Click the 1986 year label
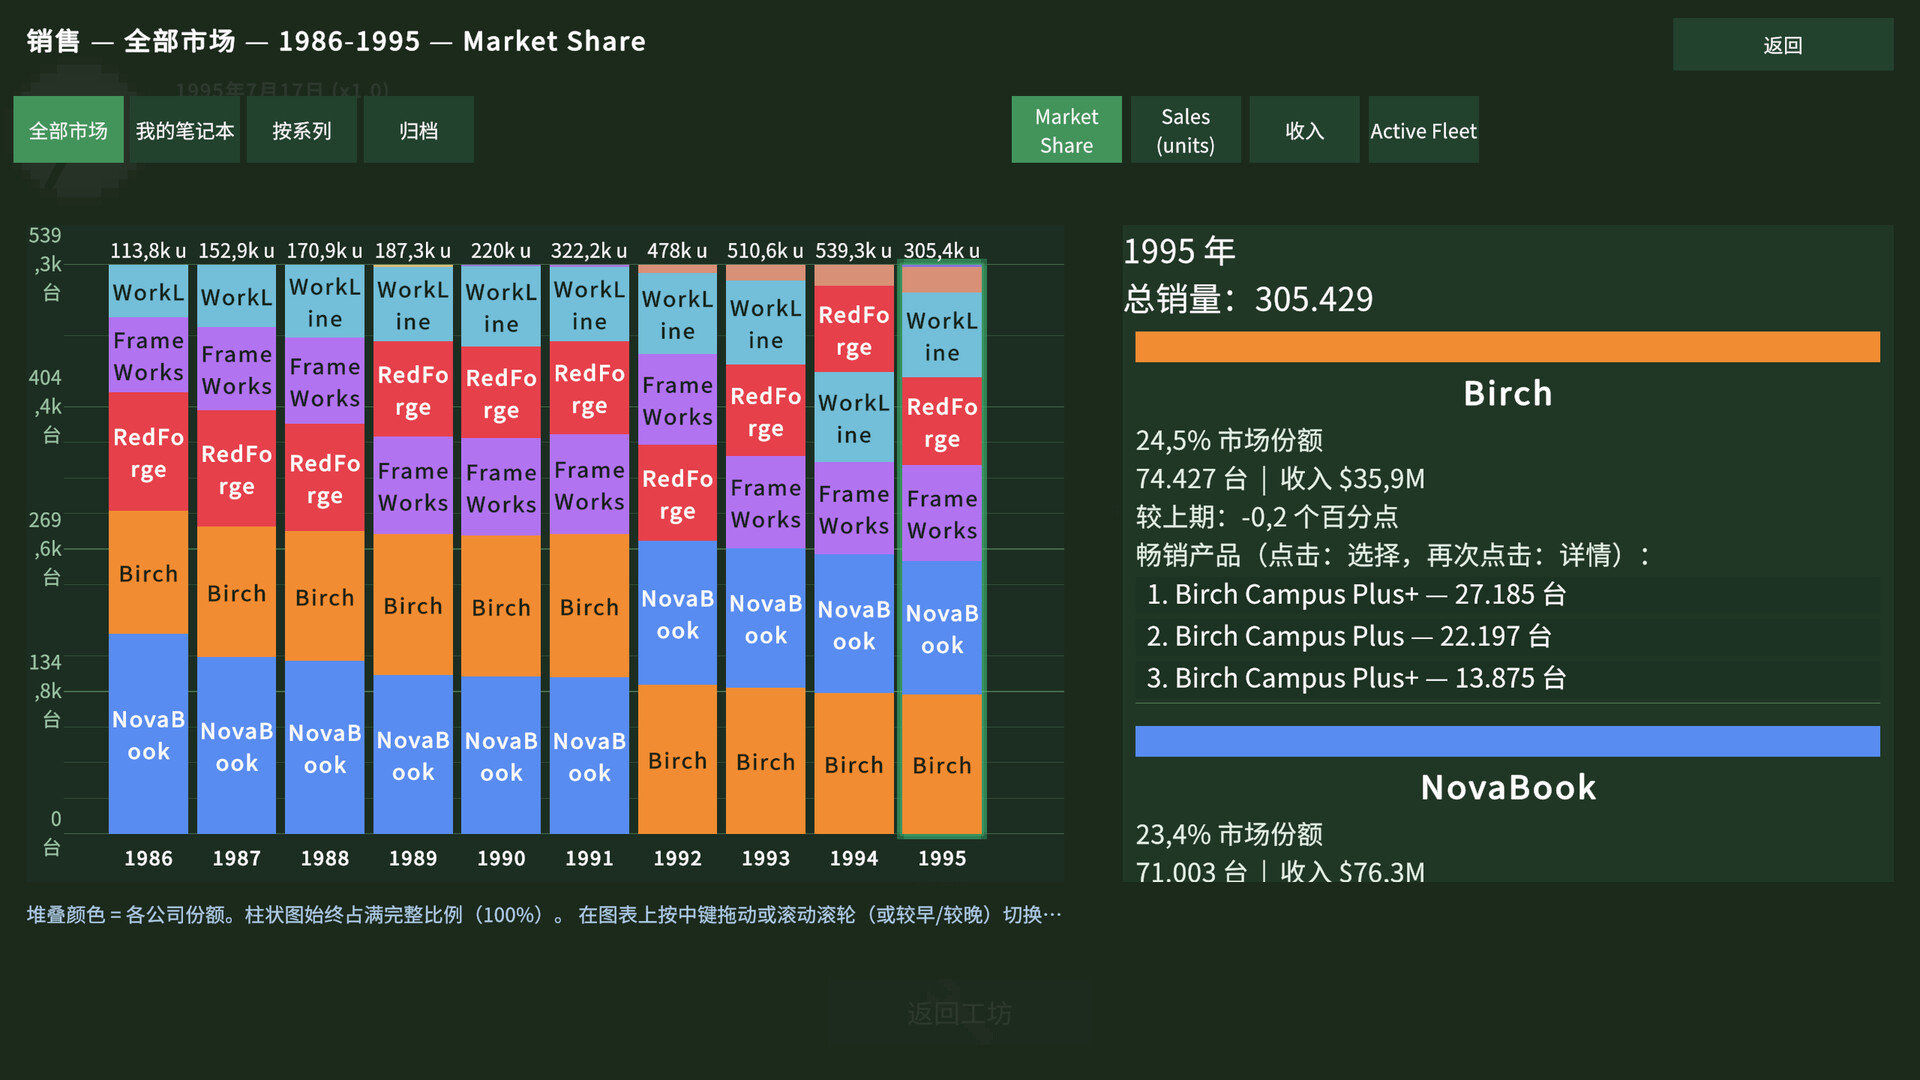Screen dimensions: 1920x1080 pos(148,858)
